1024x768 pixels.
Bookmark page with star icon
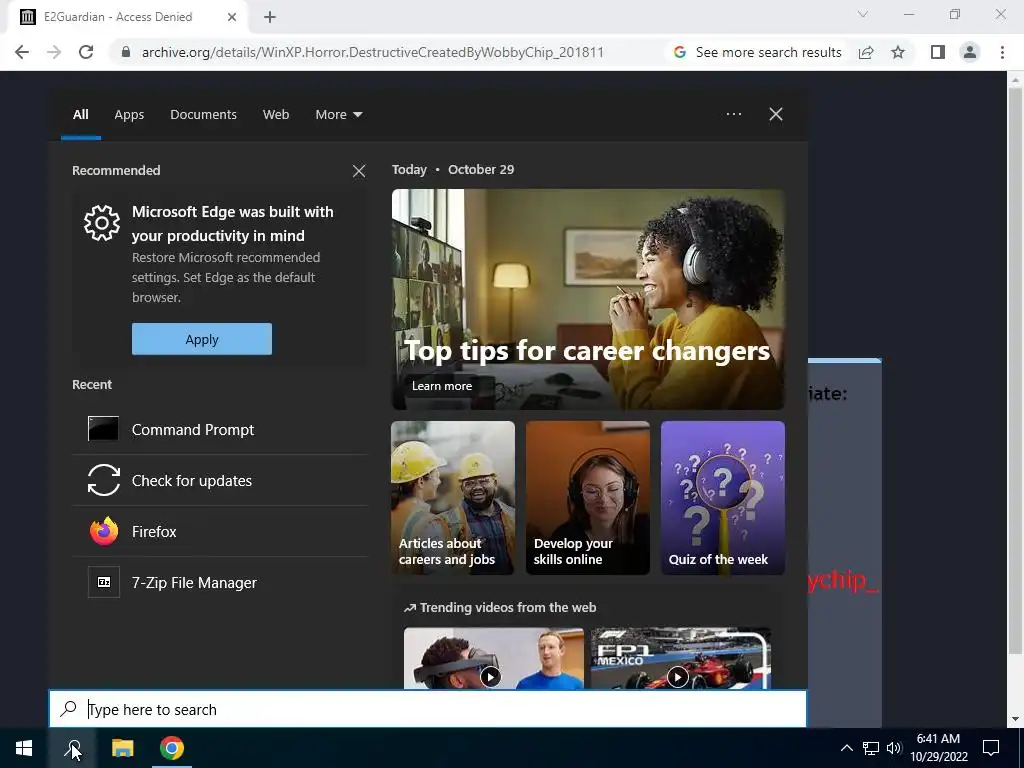(x=898, y=52)
